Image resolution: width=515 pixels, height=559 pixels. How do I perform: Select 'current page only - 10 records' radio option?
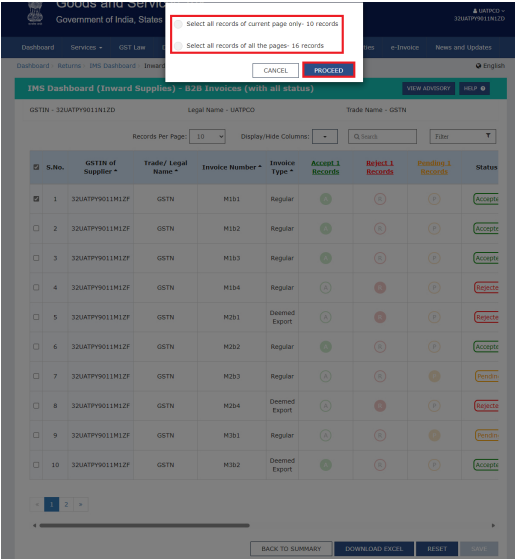tap(179, 24)
